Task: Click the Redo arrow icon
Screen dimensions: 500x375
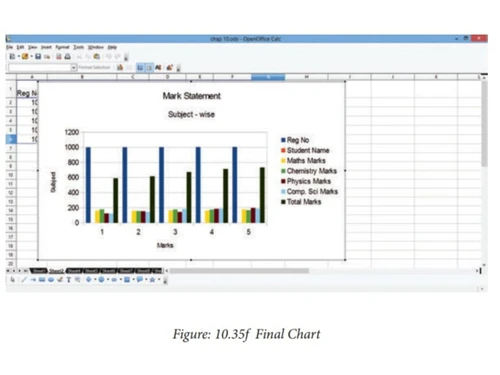Action: [x=117, y=57]
